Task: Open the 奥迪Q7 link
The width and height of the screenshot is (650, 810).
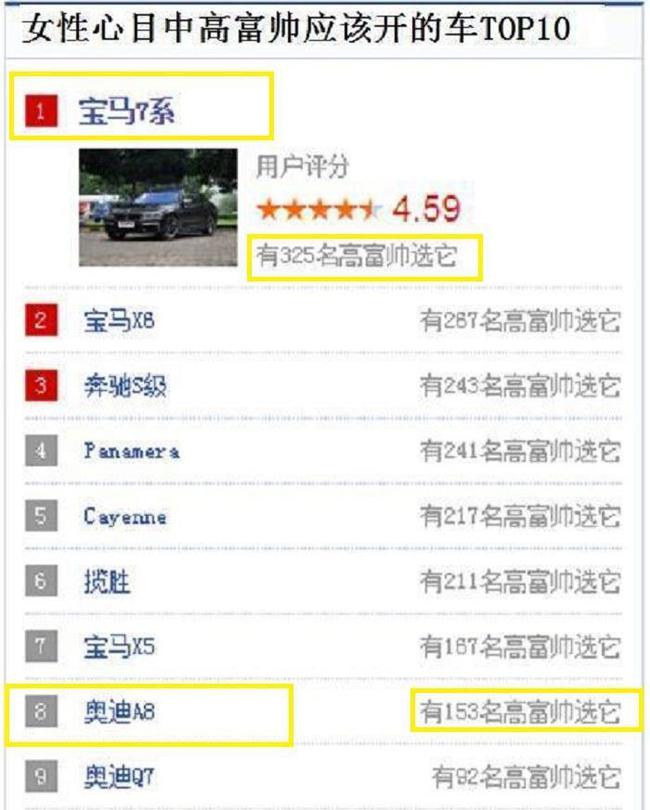Action: pyautogui.click(x=119, y=777)
